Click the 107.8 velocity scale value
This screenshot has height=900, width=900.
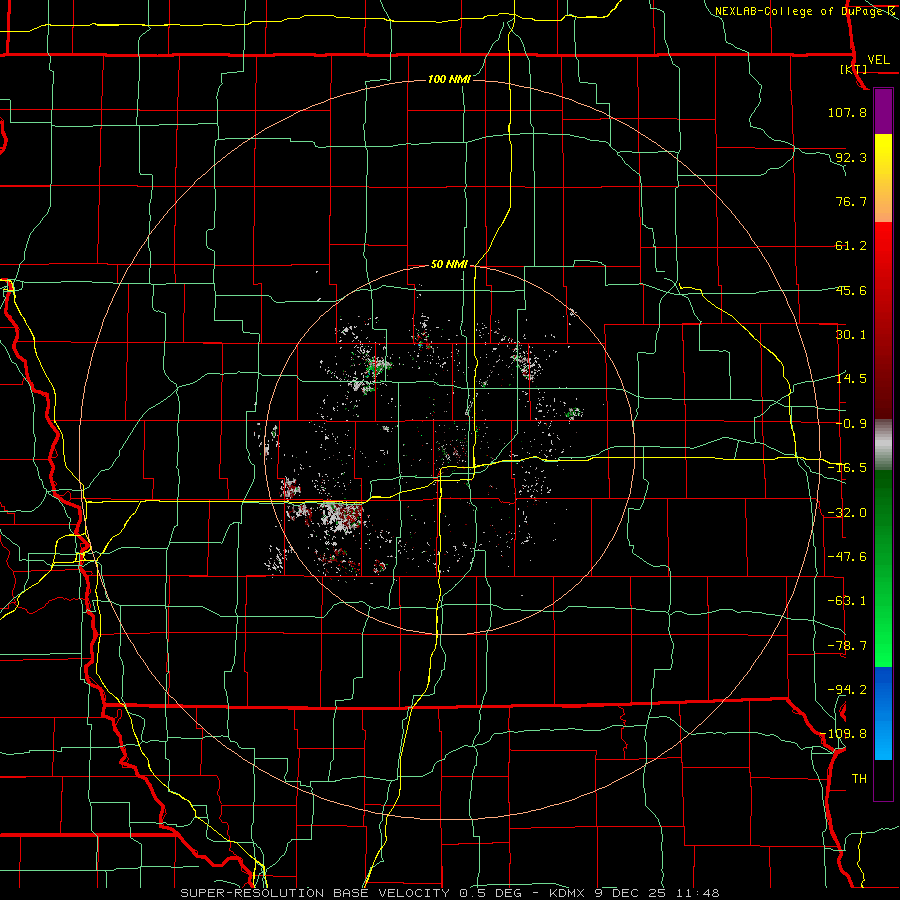tap(847, 112)
